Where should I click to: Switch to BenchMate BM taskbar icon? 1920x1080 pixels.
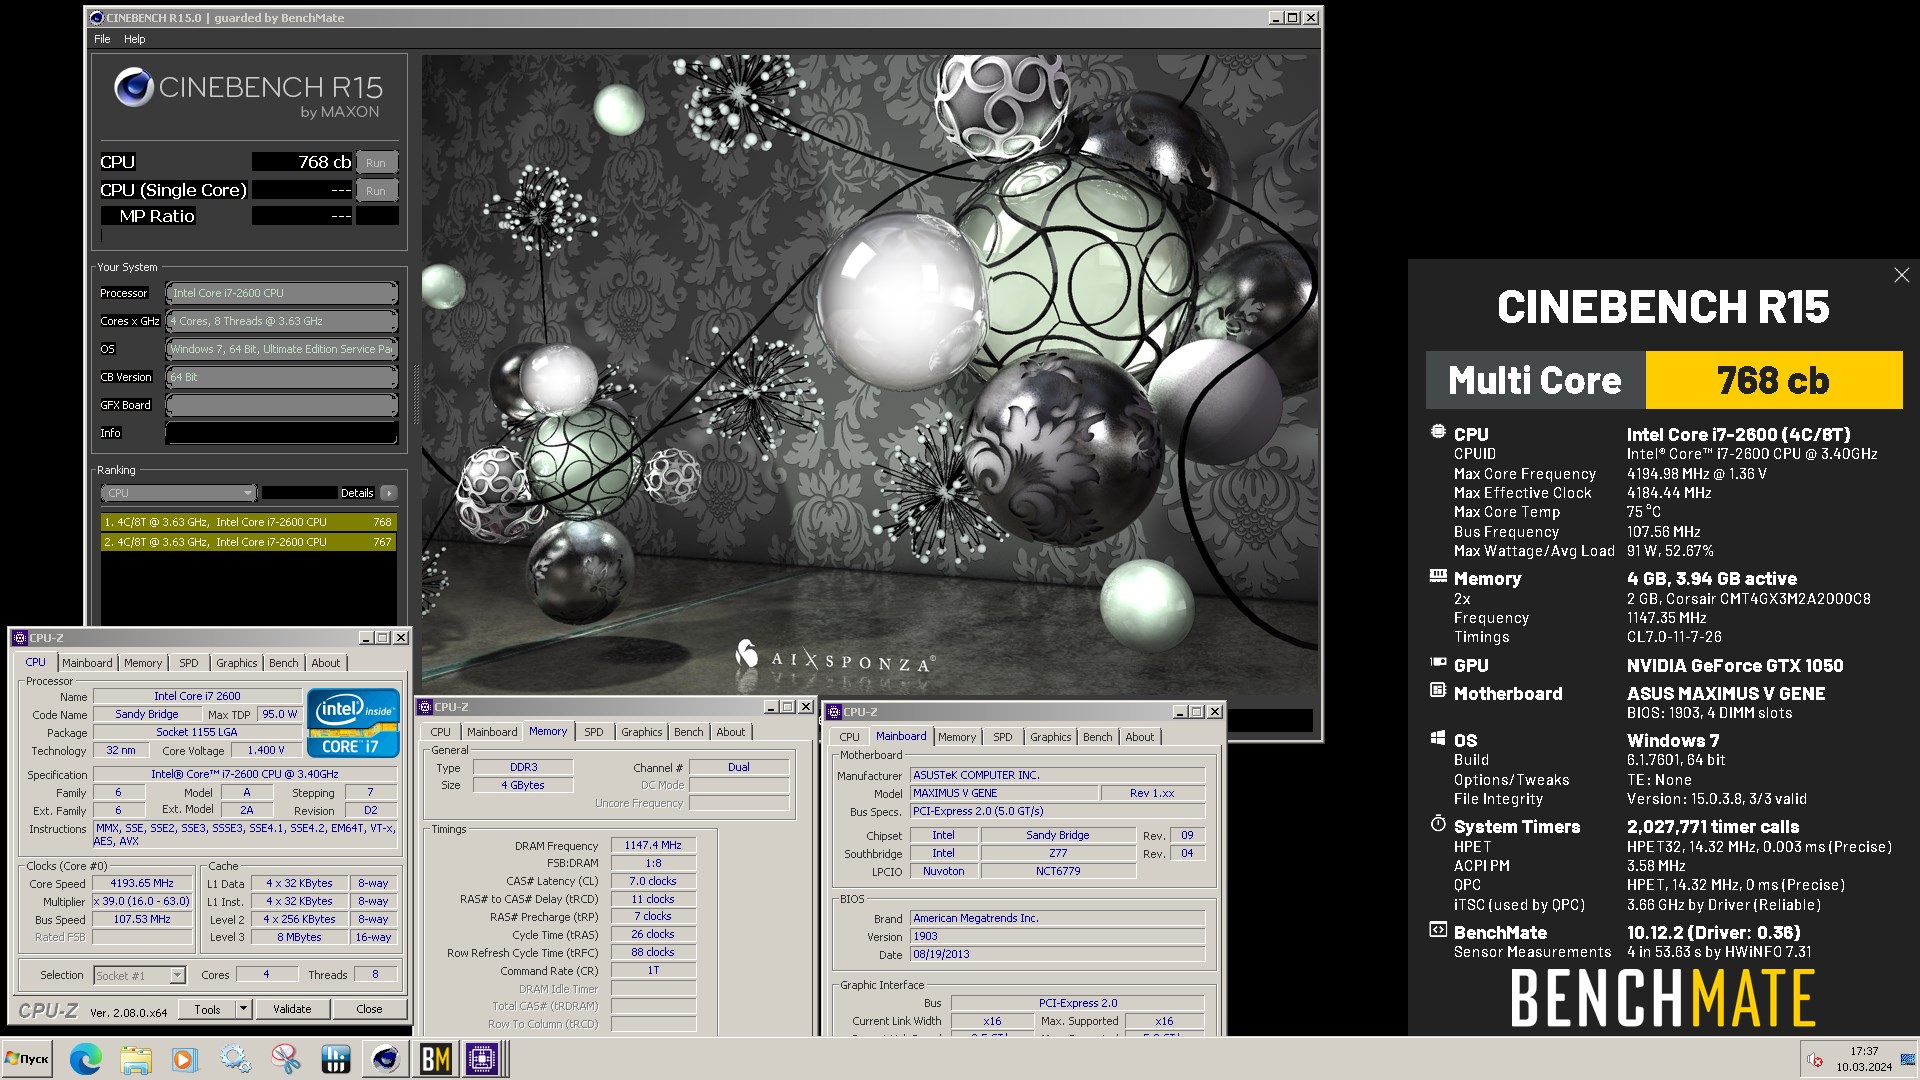tap(435, 1059)
